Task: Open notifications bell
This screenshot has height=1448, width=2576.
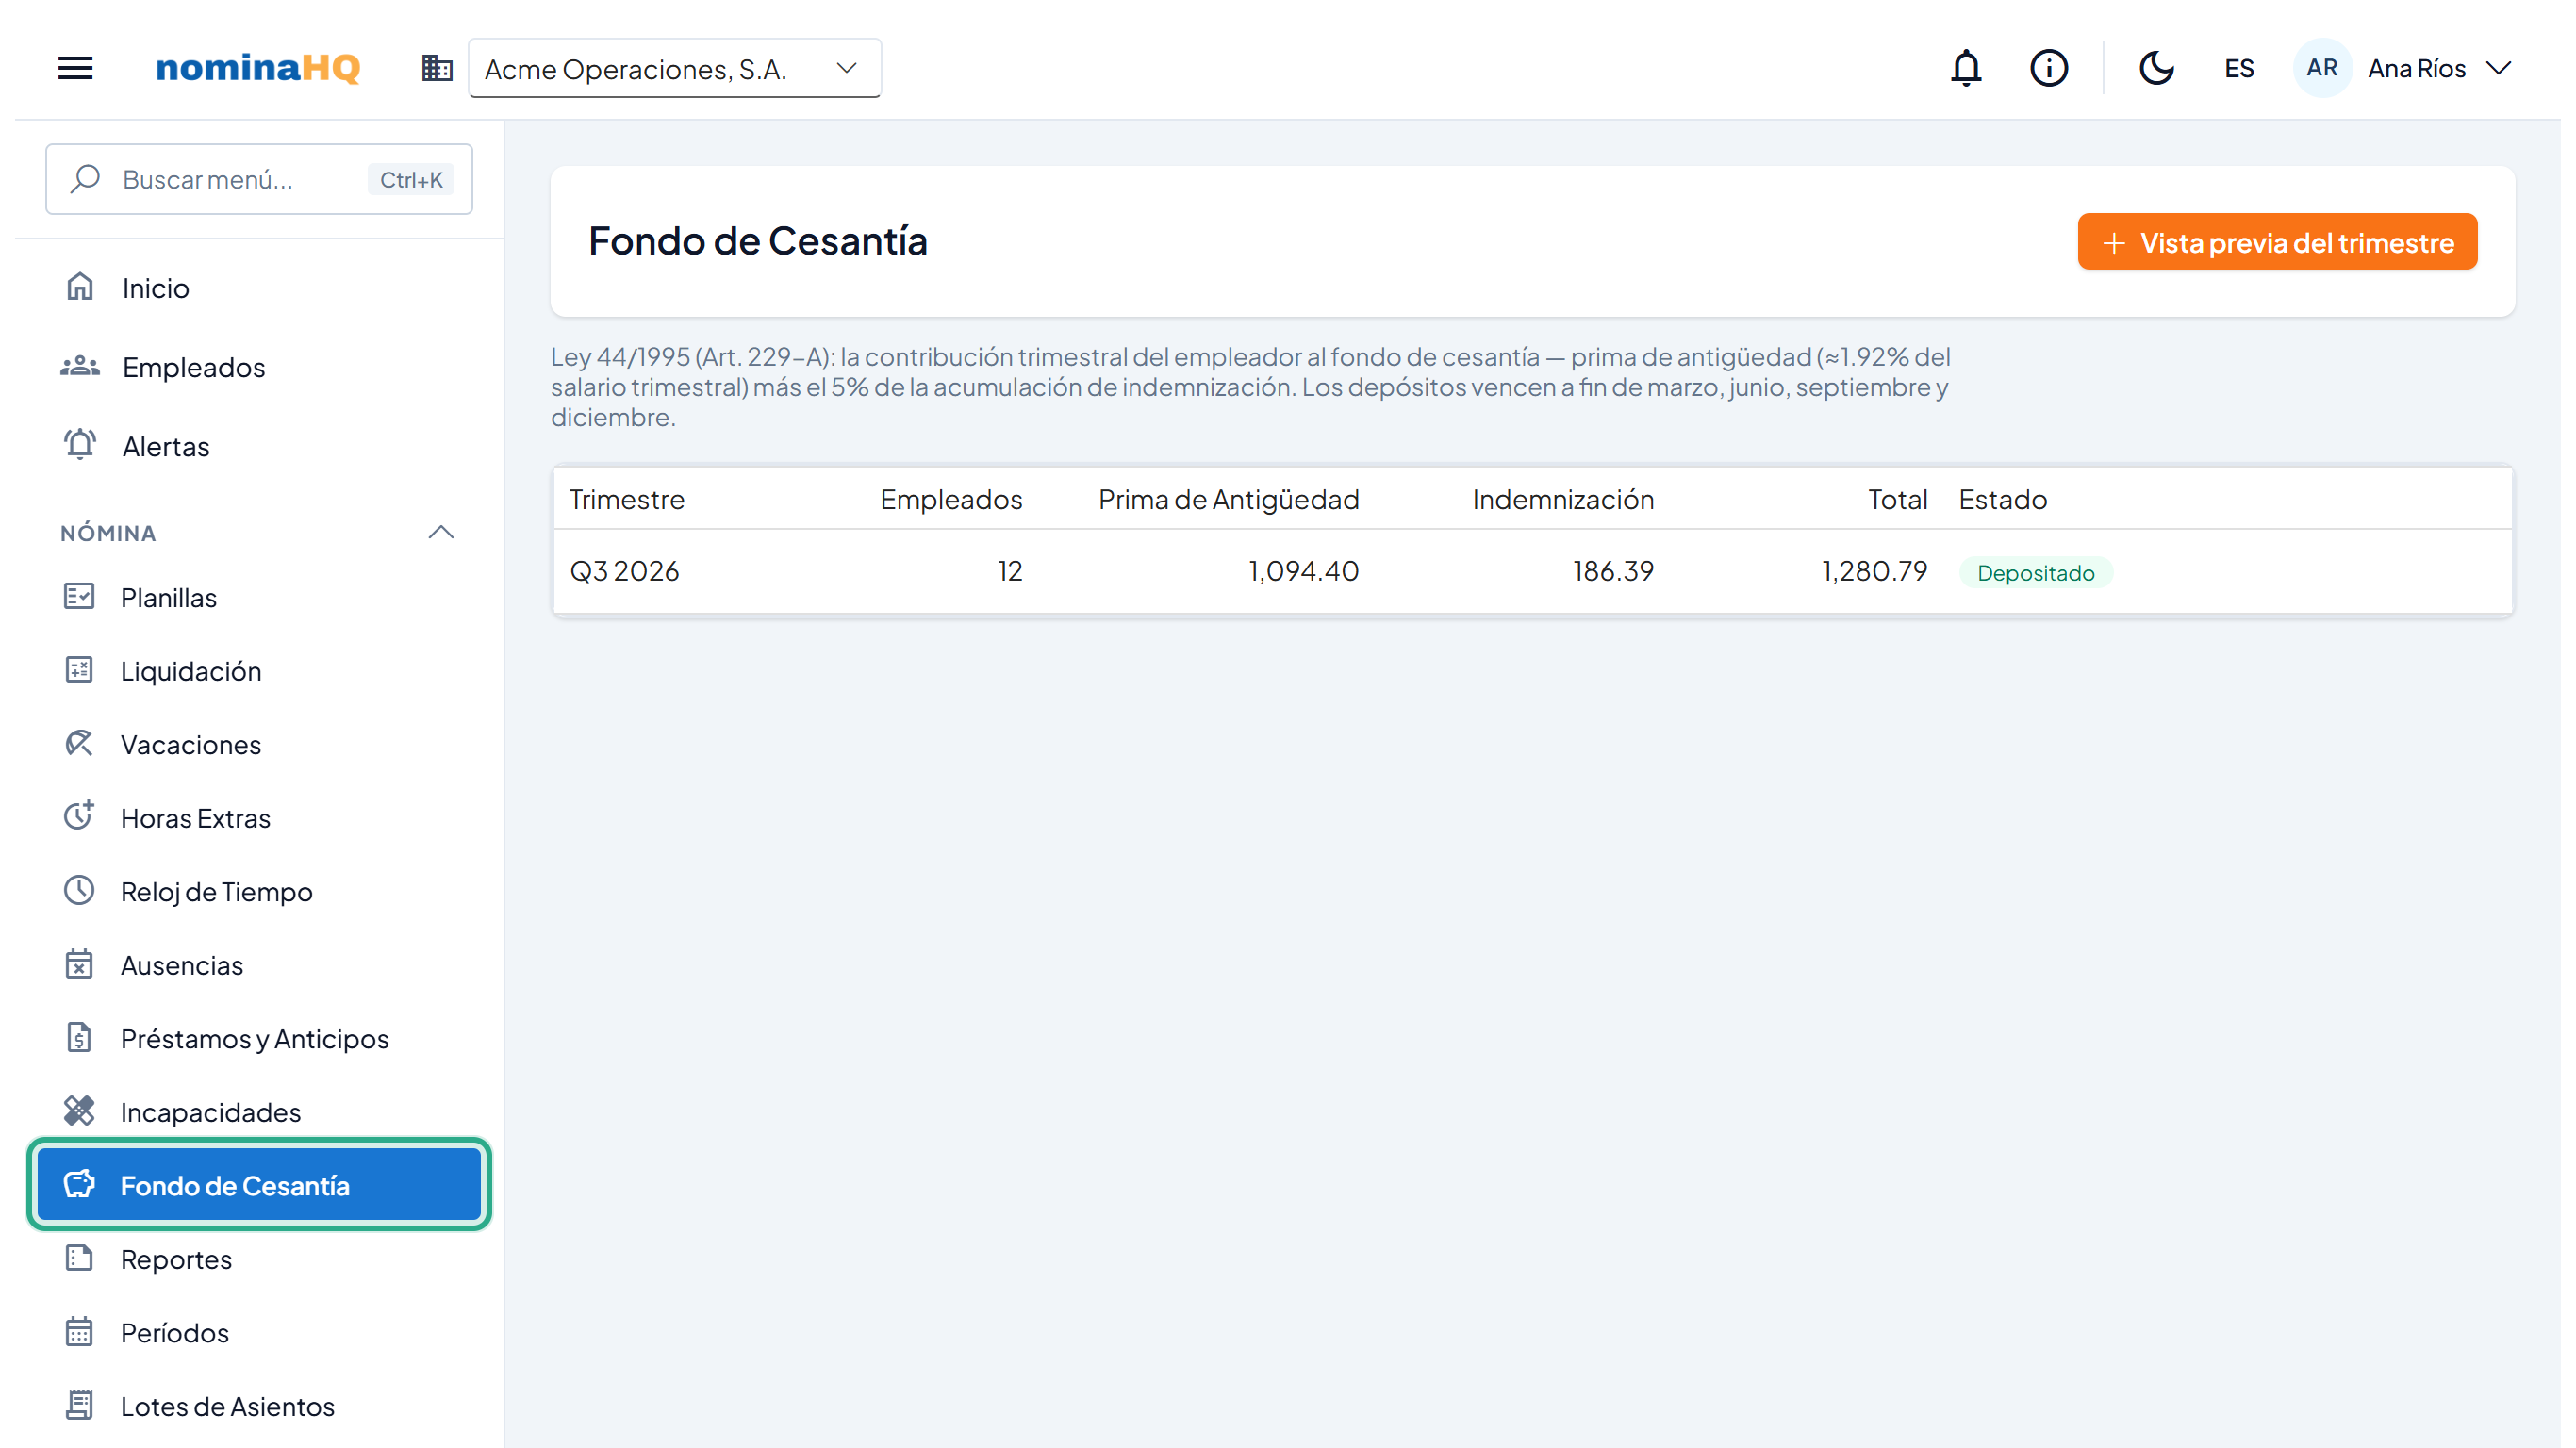Action: tap(1966, 68)
